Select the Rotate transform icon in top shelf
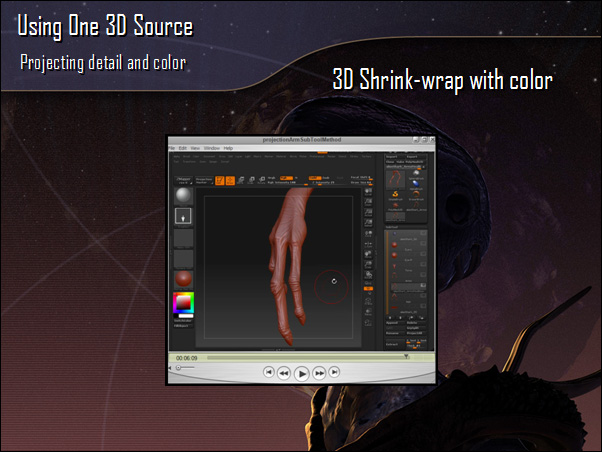602x452 pixels. [x=261, y=180]
